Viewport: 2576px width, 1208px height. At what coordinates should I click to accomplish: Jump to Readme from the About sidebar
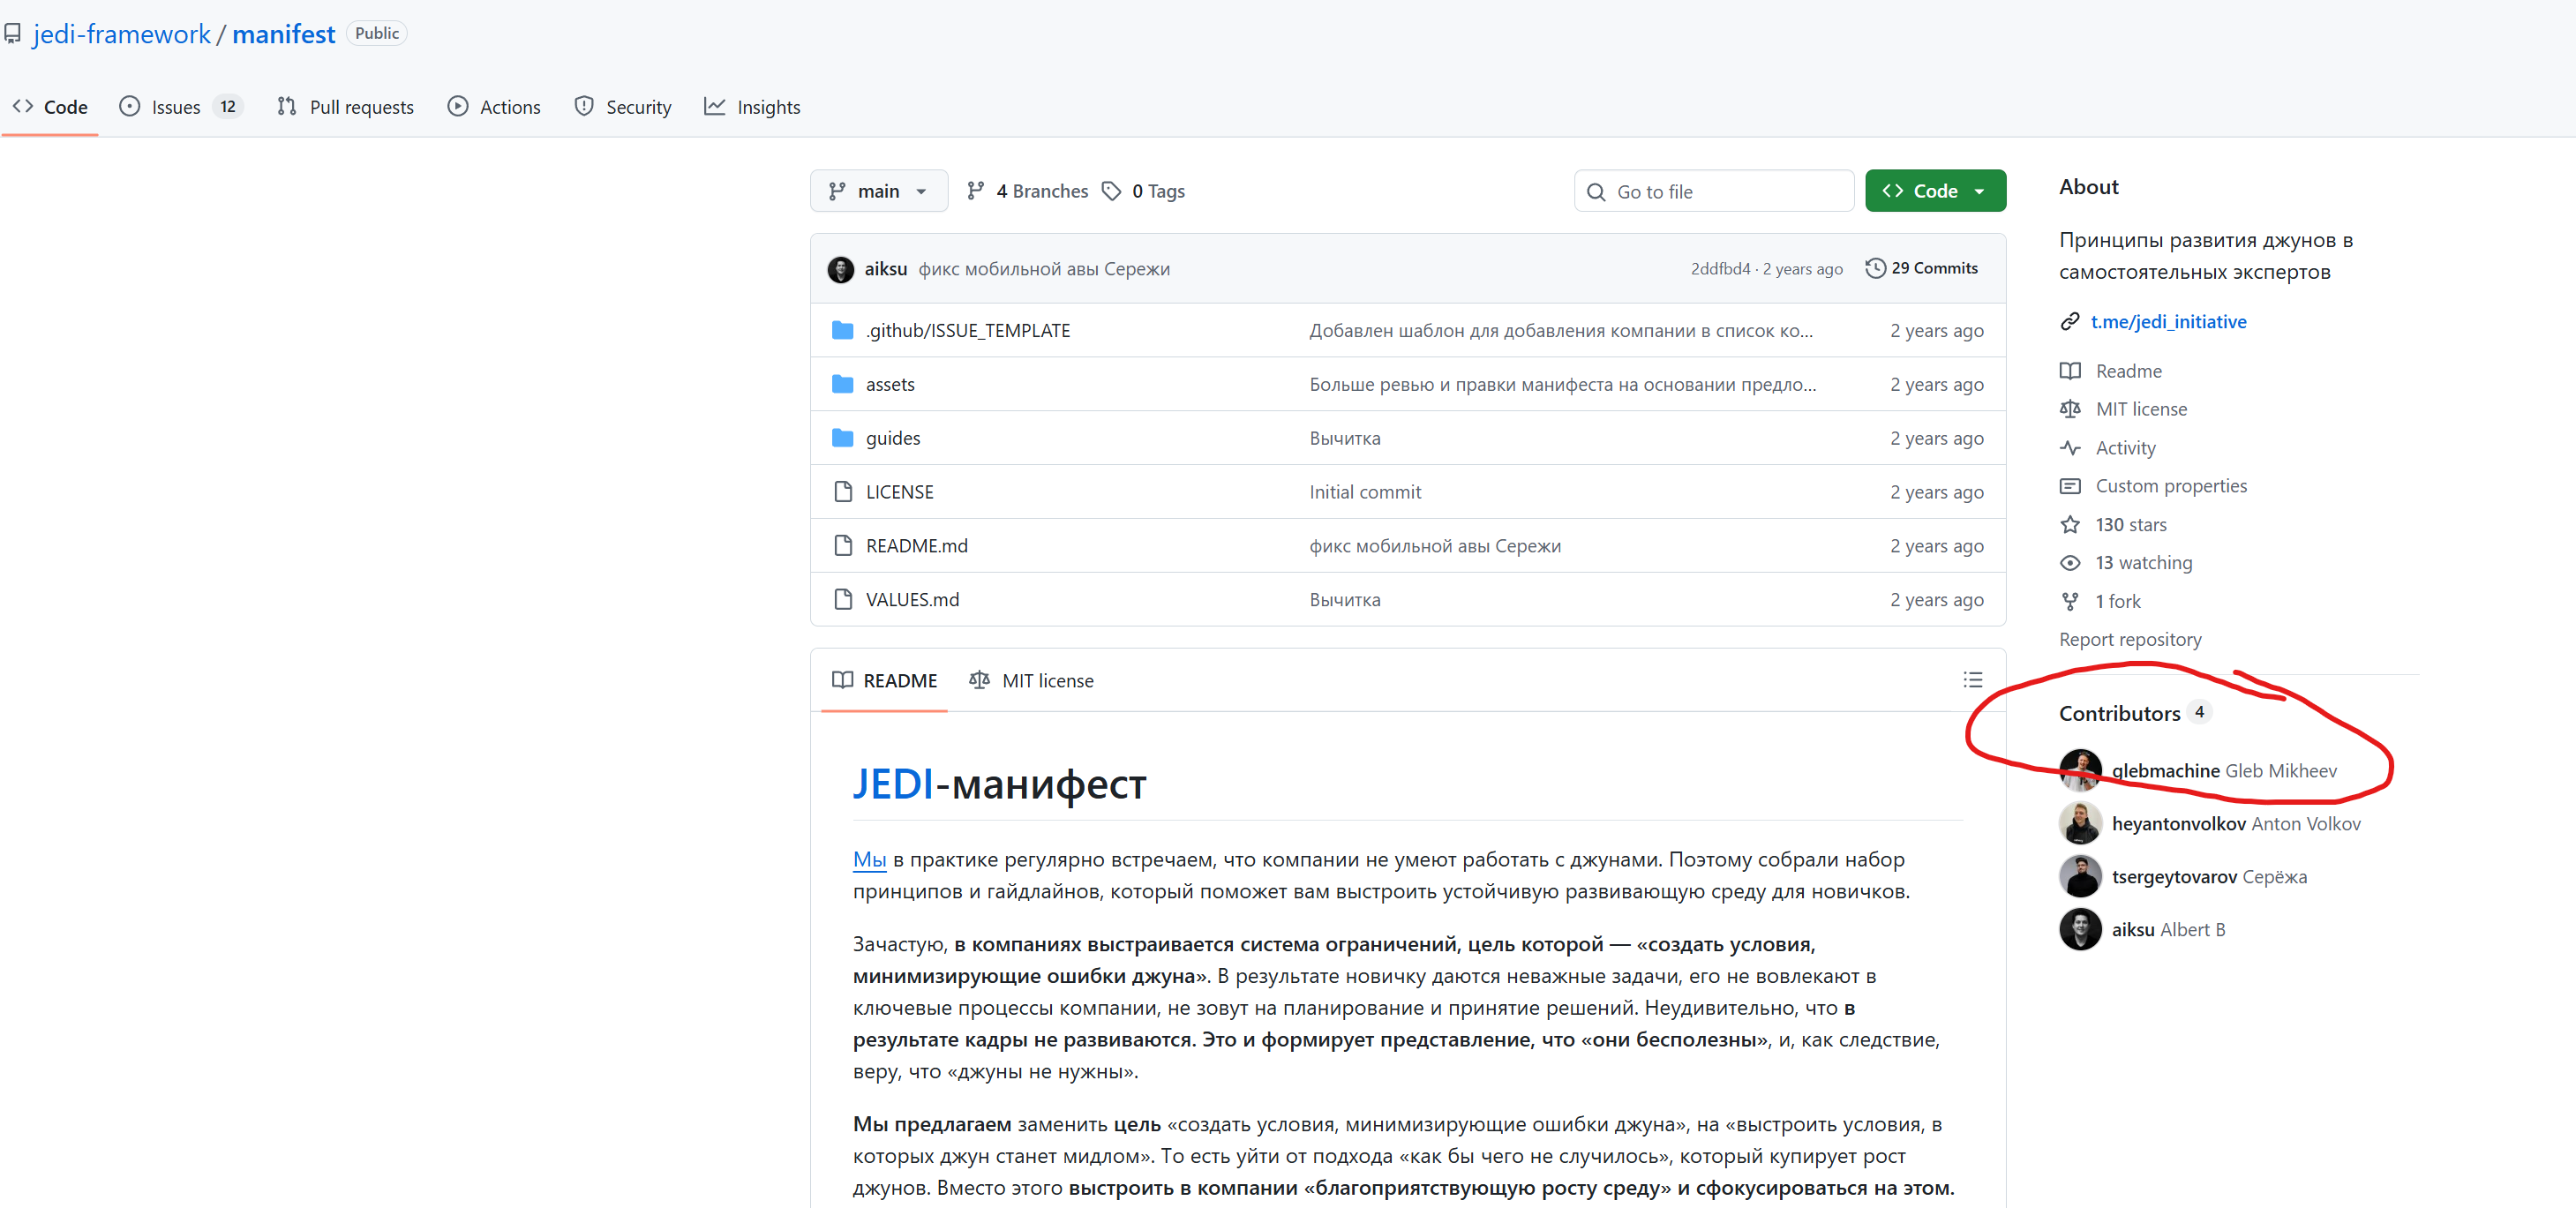[2128, 371]
